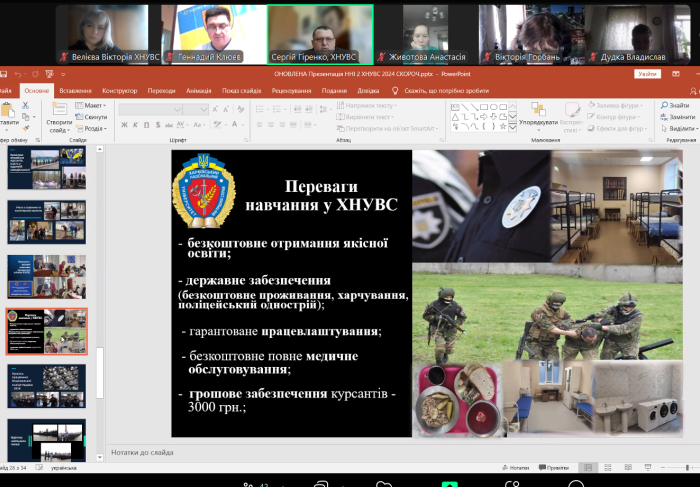Click the Замінити replace button
Screen dimensions: 700x487
(682, 116)
